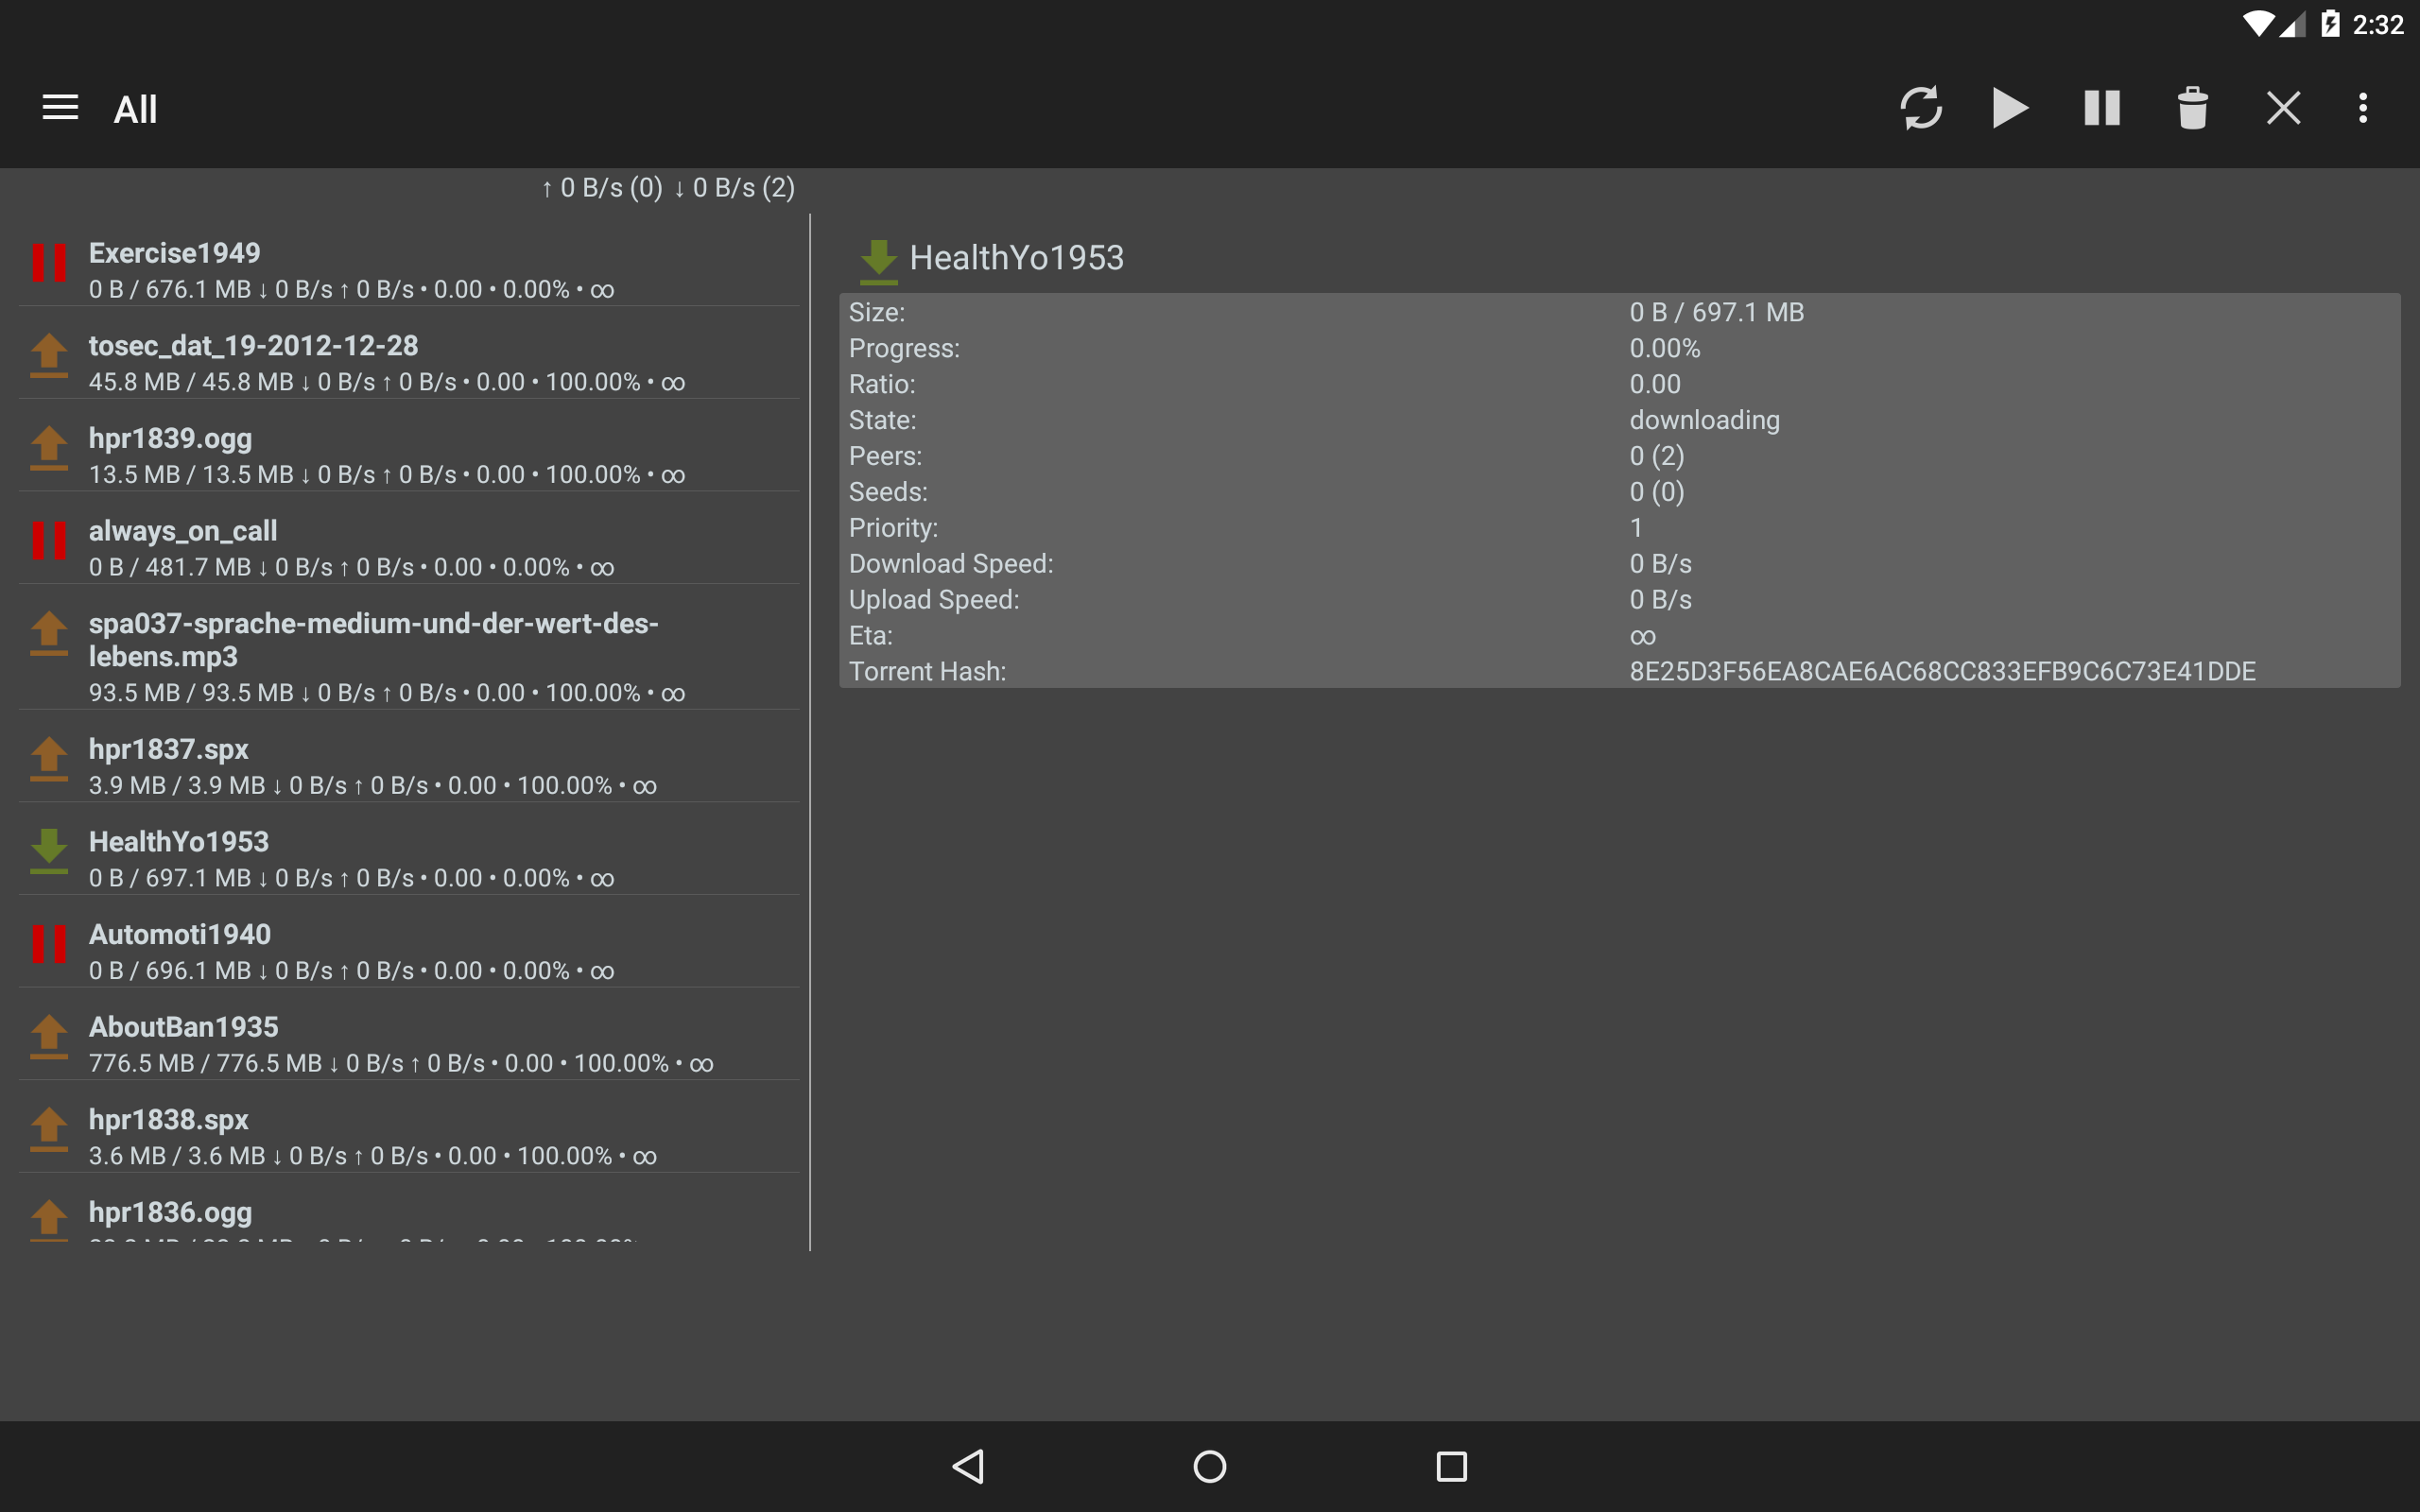
Task: Tap seeding arrow icon beside hpr1837.spx
Action: [x=49, y=759]
